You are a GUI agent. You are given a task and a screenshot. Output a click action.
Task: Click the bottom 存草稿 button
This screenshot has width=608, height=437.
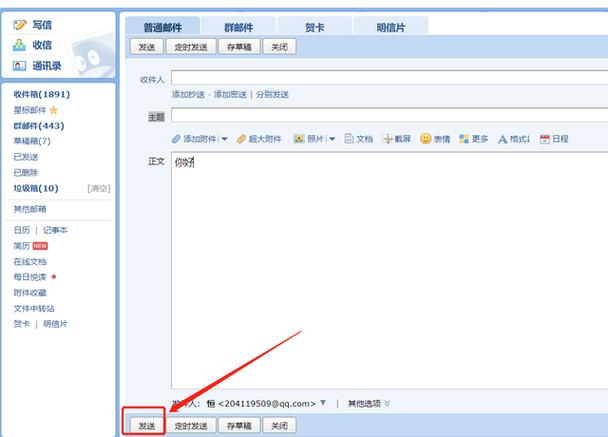click(239, 425)
